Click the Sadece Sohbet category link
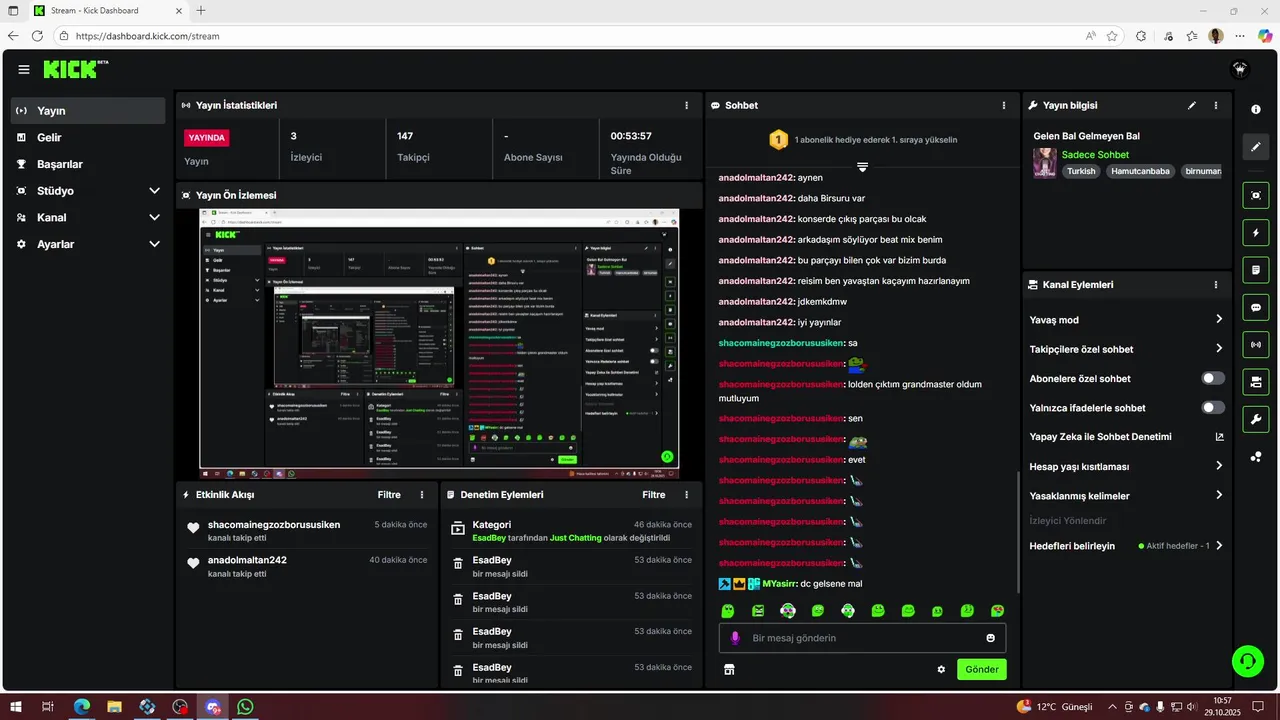 pos(1095,155)
